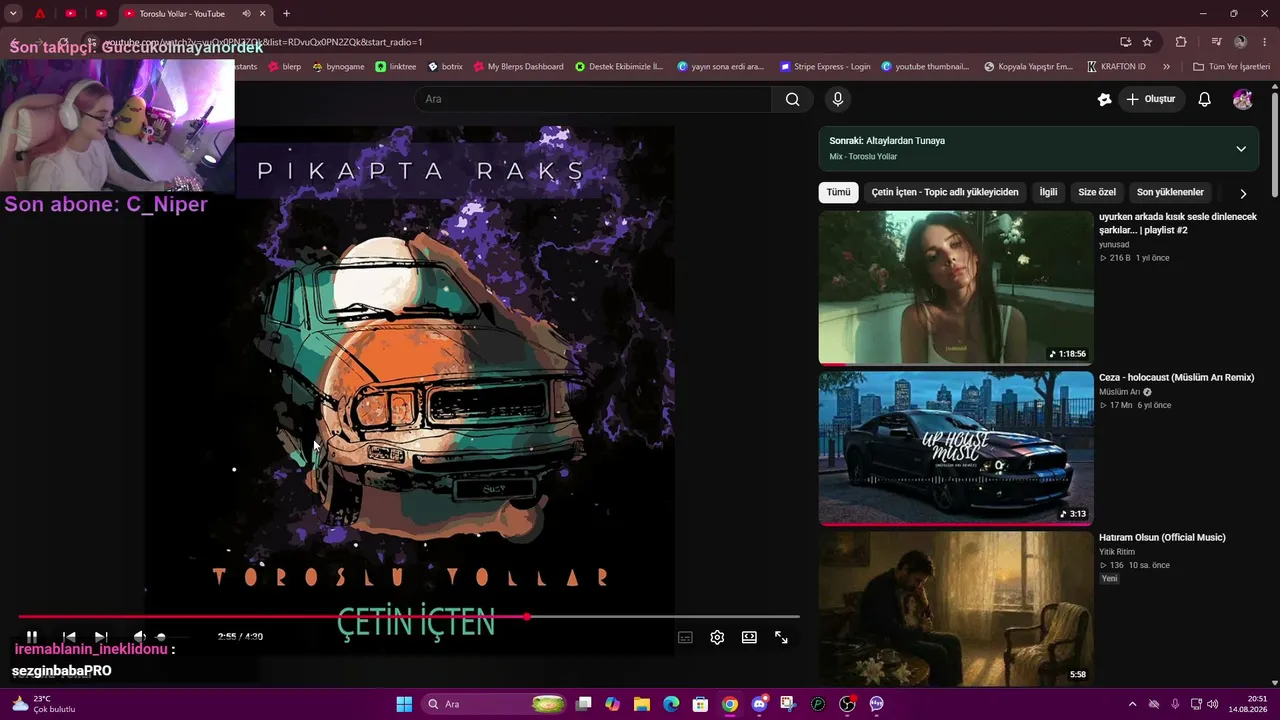
Task: Select the Tümü filter chip
Action: [838, 192]
